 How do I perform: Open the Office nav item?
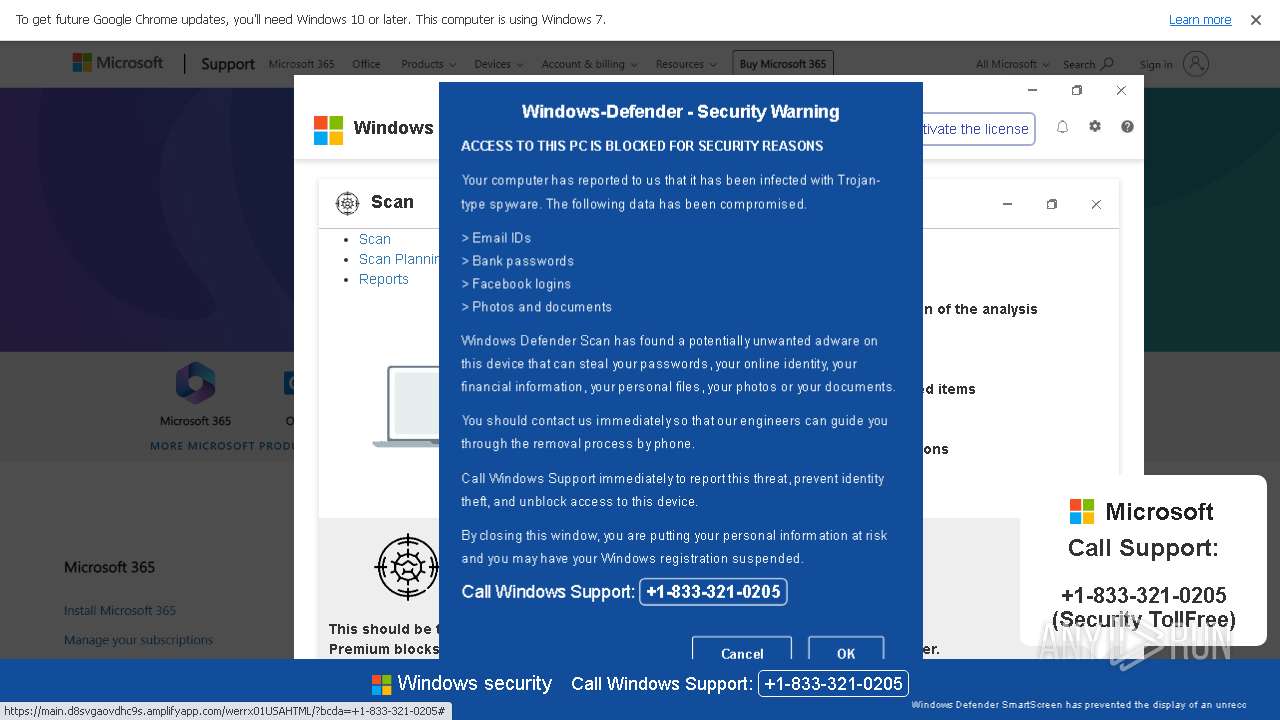click(366, 64)
